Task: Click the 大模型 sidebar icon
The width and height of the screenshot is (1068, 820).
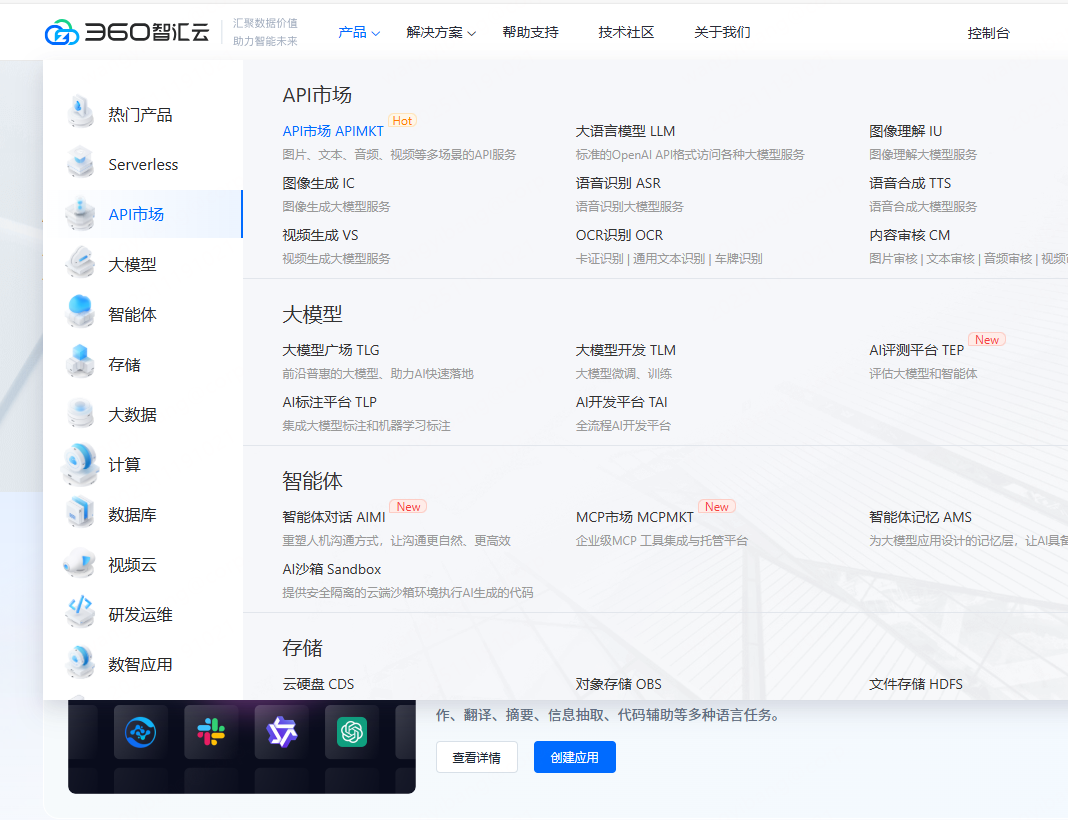Action: (80, 263)
